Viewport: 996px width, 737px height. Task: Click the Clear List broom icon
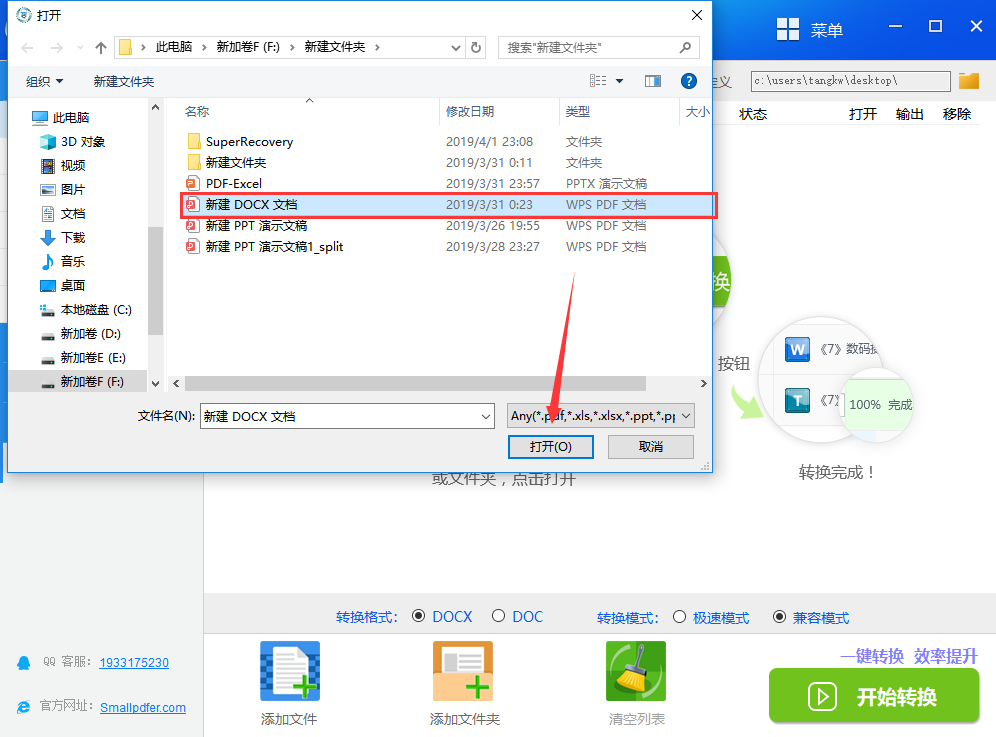636,671
